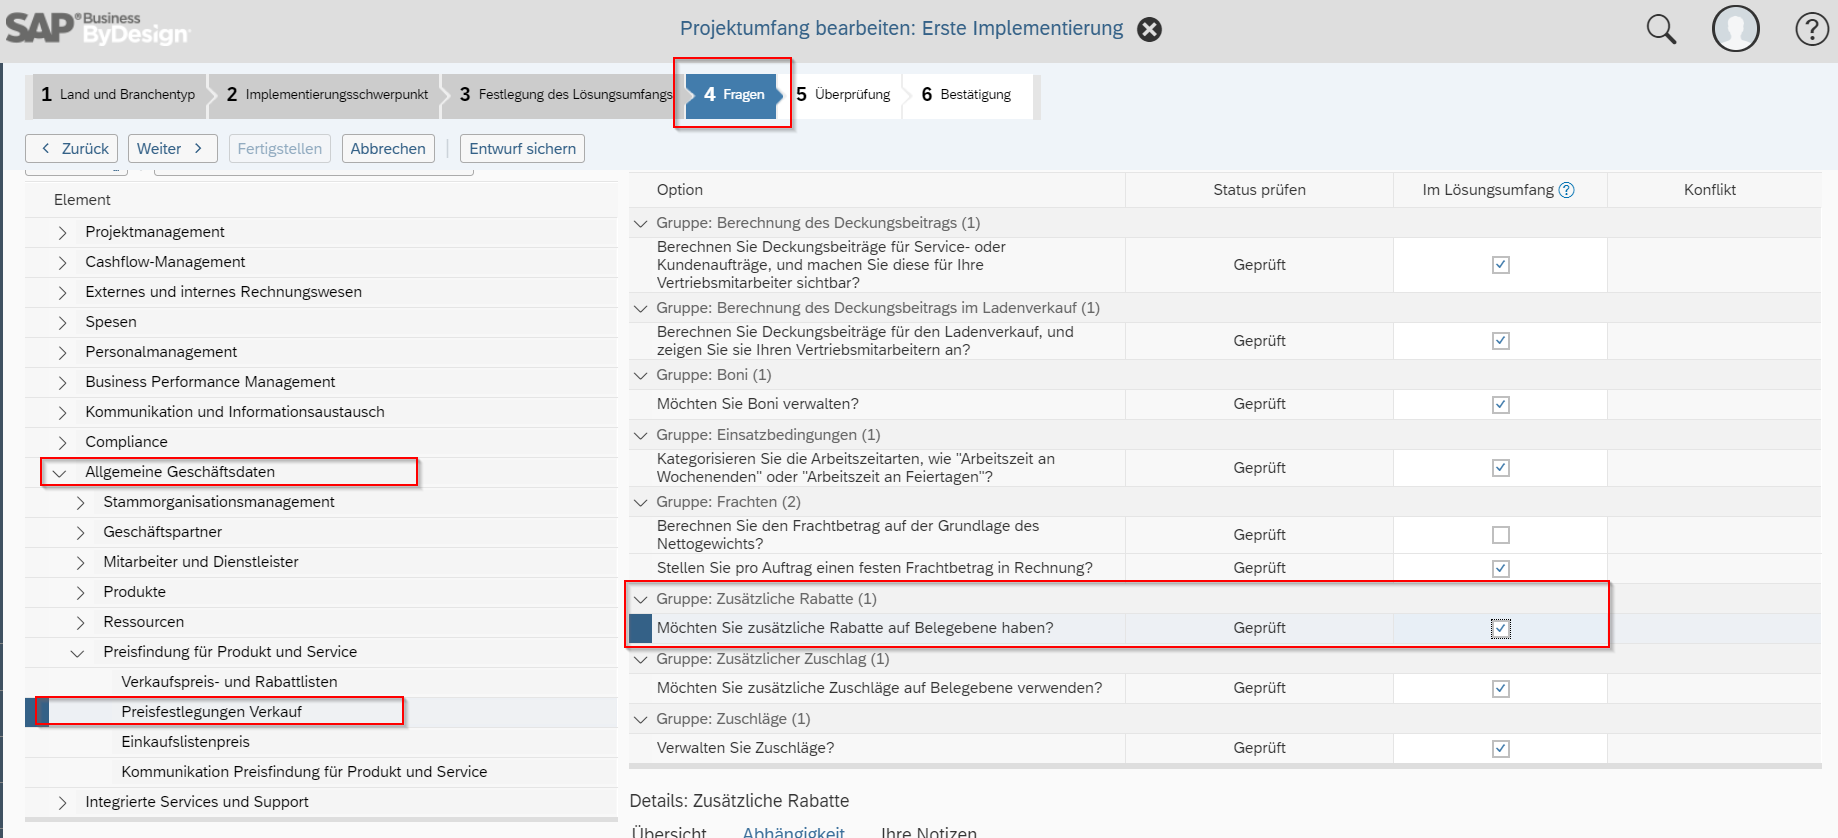Image resolution: width=1838 pixels, height=838 pixels.
Task: Go back with the Zurück button
Action: tap(72, 149)
